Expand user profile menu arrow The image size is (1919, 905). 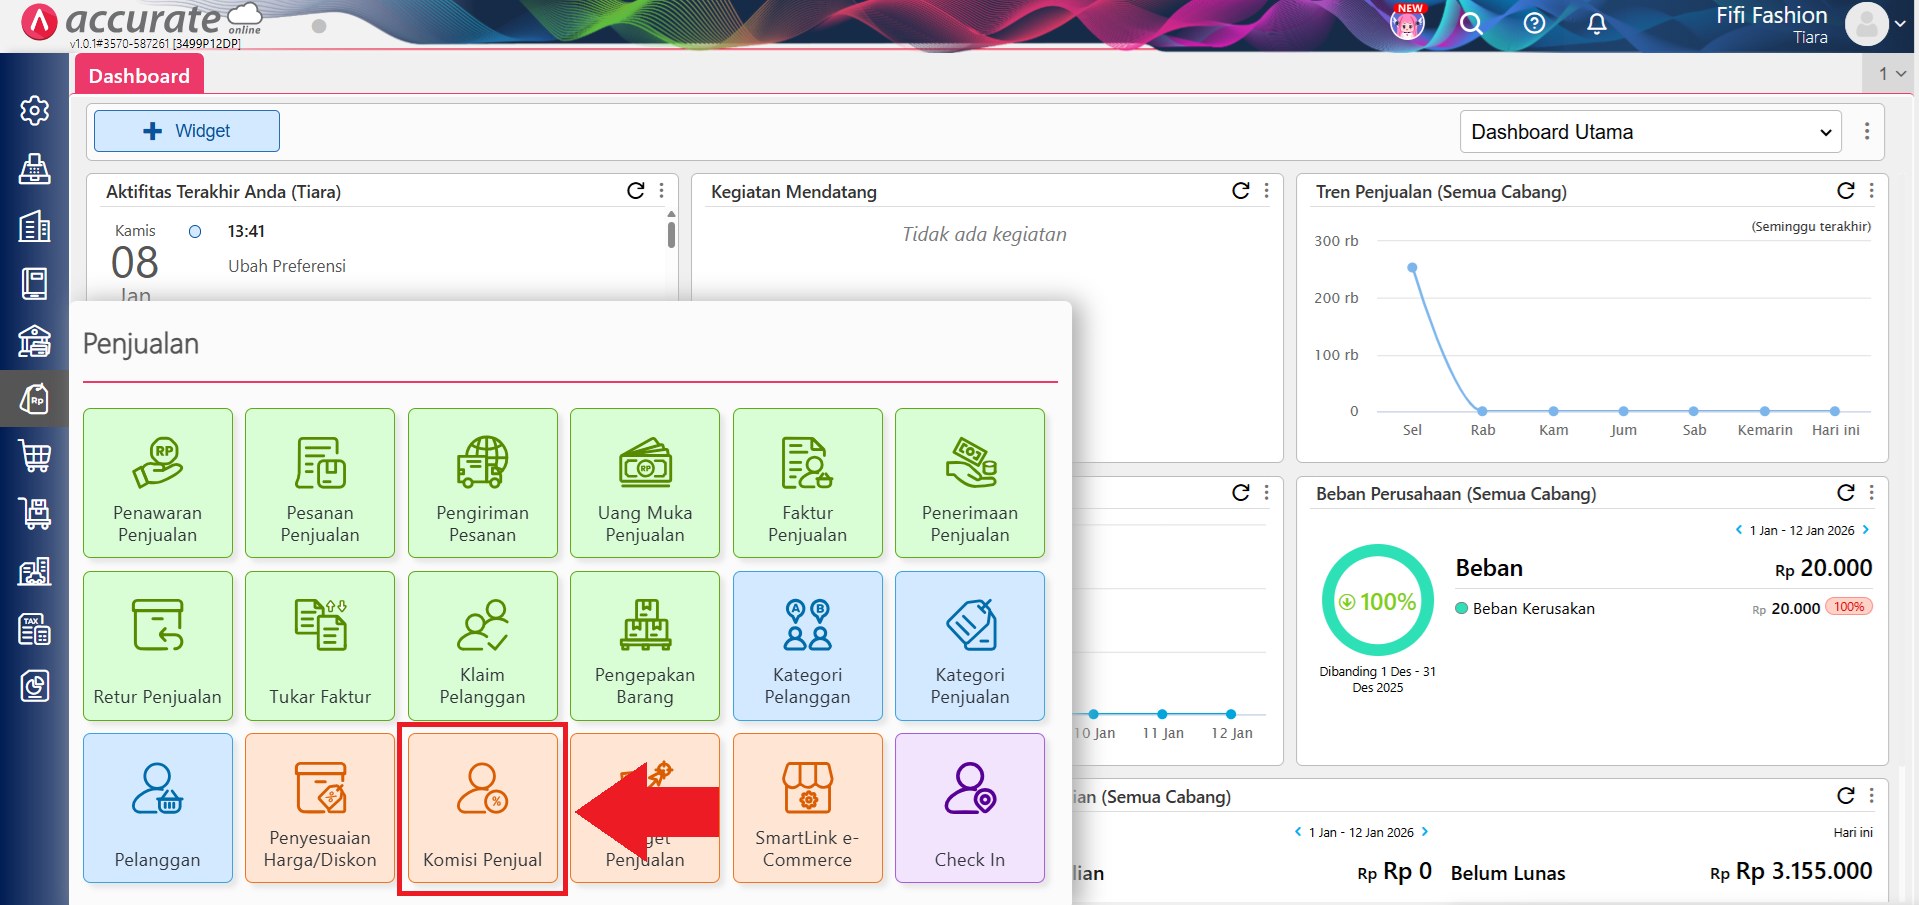[1900, 25]
